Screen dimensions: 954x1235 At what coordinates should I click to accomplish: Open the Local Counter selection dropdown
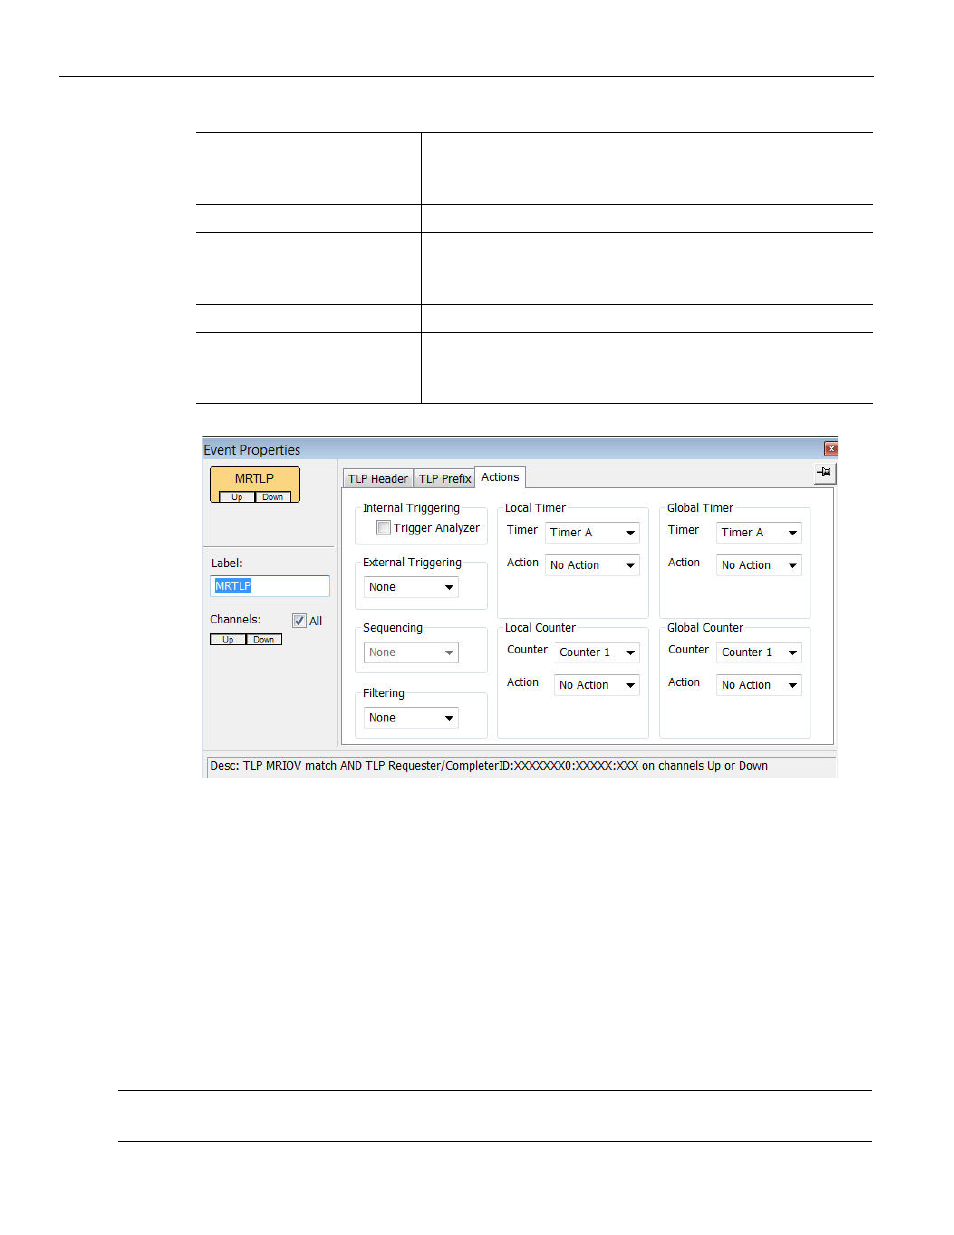597,652
